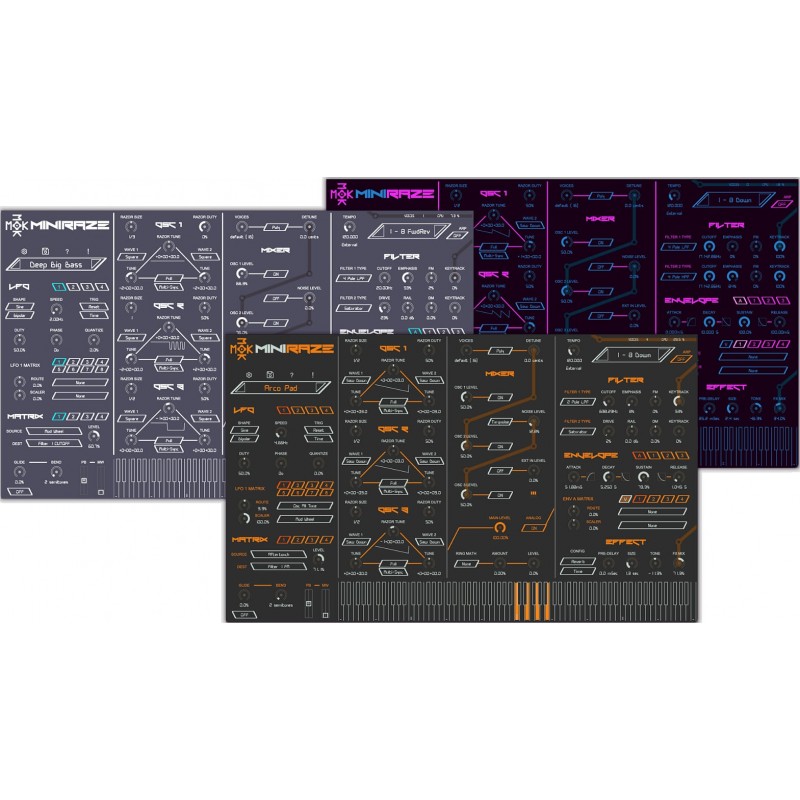Toggle the ANALOG ON switch in orange synth
The height and width of the screenshot is (800, 800).
click(533, 527)
